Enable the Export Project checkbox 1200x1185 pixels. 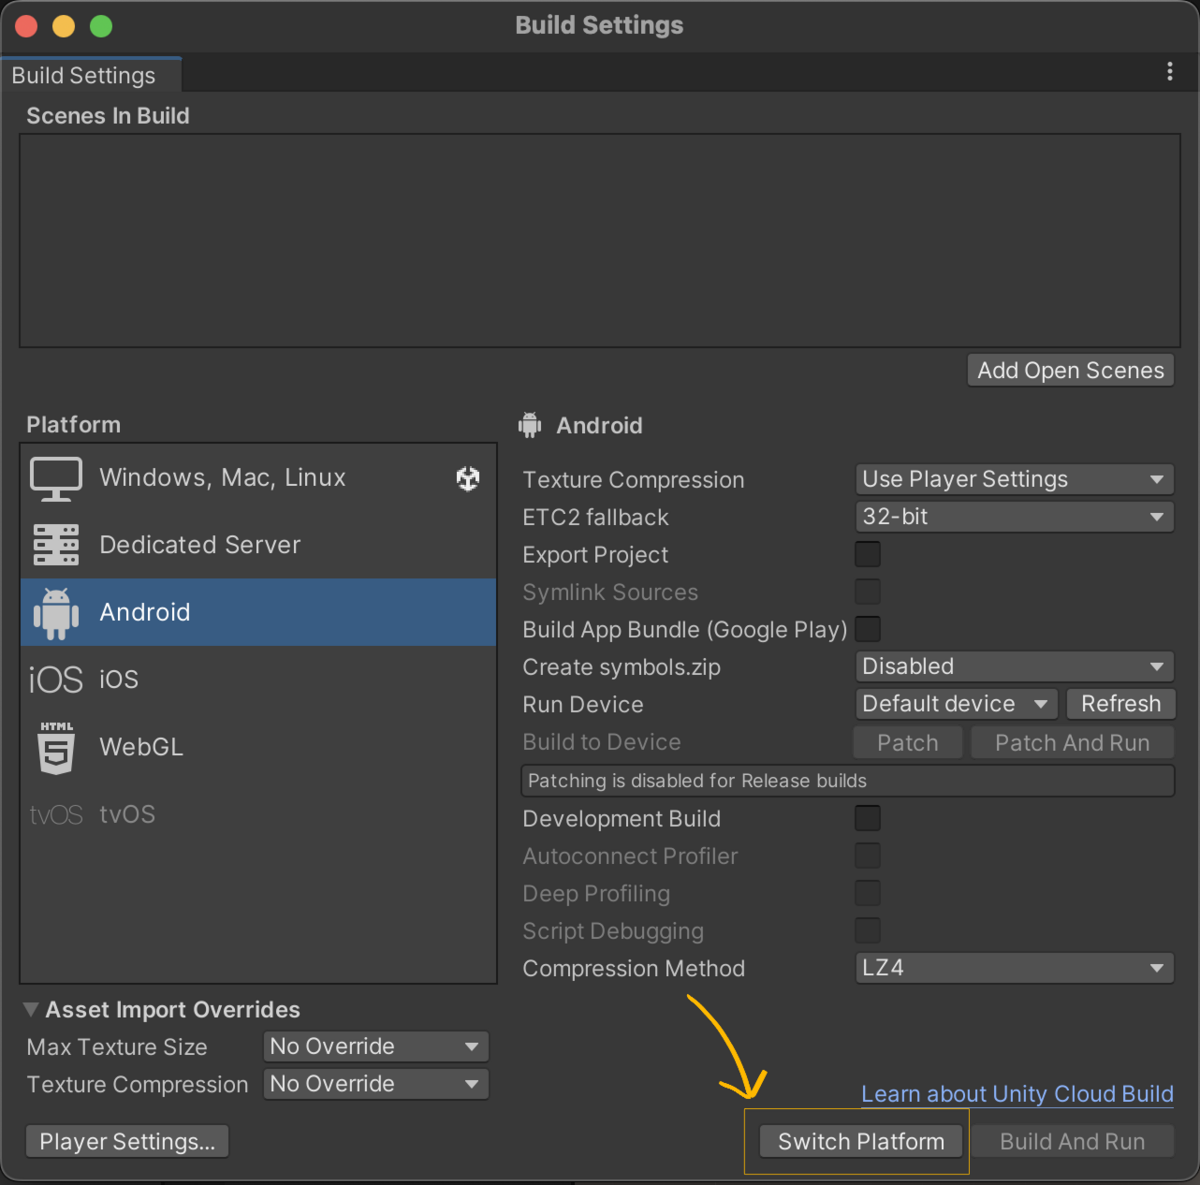coord(868,554)
